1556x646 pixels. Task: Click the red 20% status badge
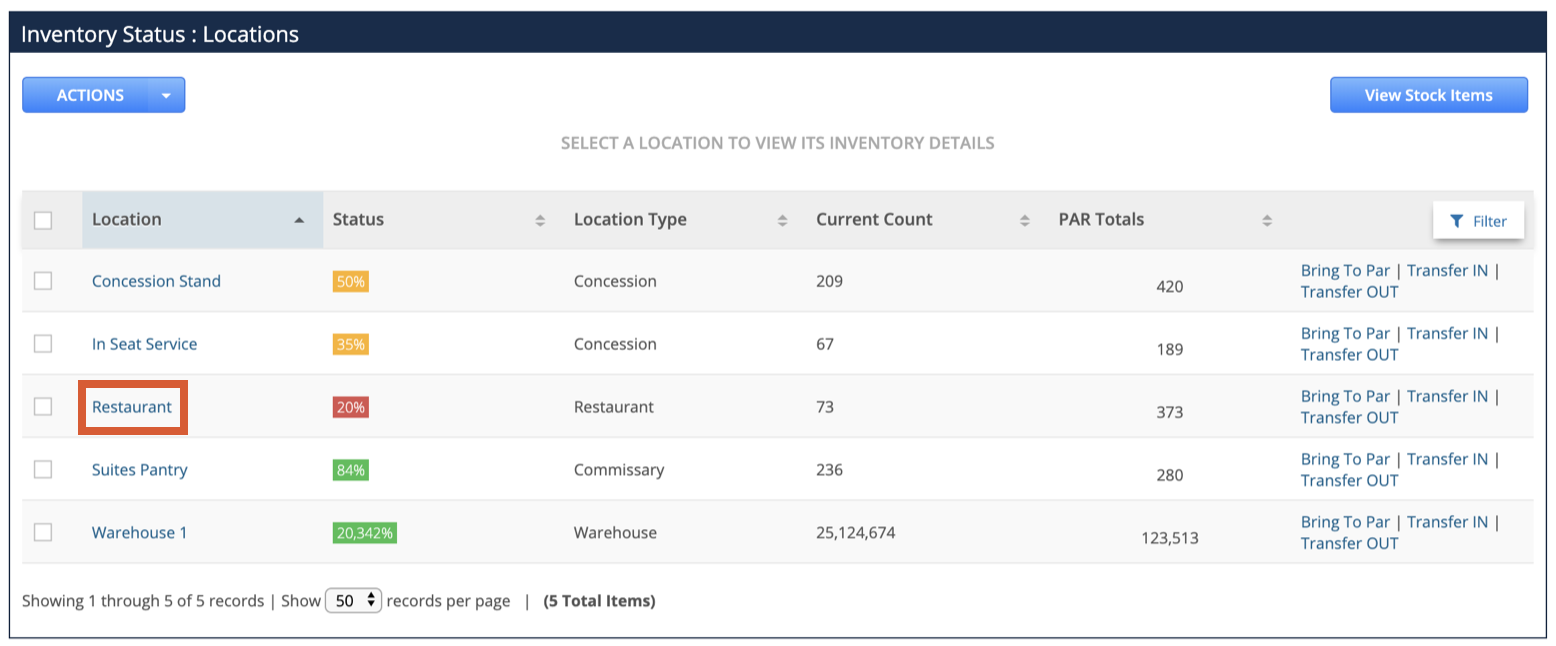[x=350, y=406]
